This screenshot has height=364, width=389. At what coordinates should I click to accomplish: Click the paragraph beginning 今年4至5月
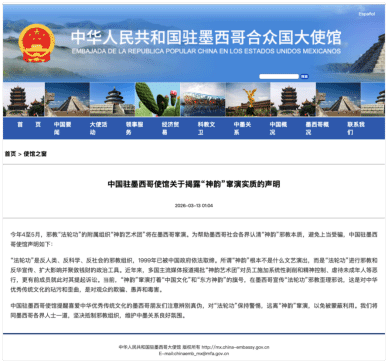pos(194,239)
